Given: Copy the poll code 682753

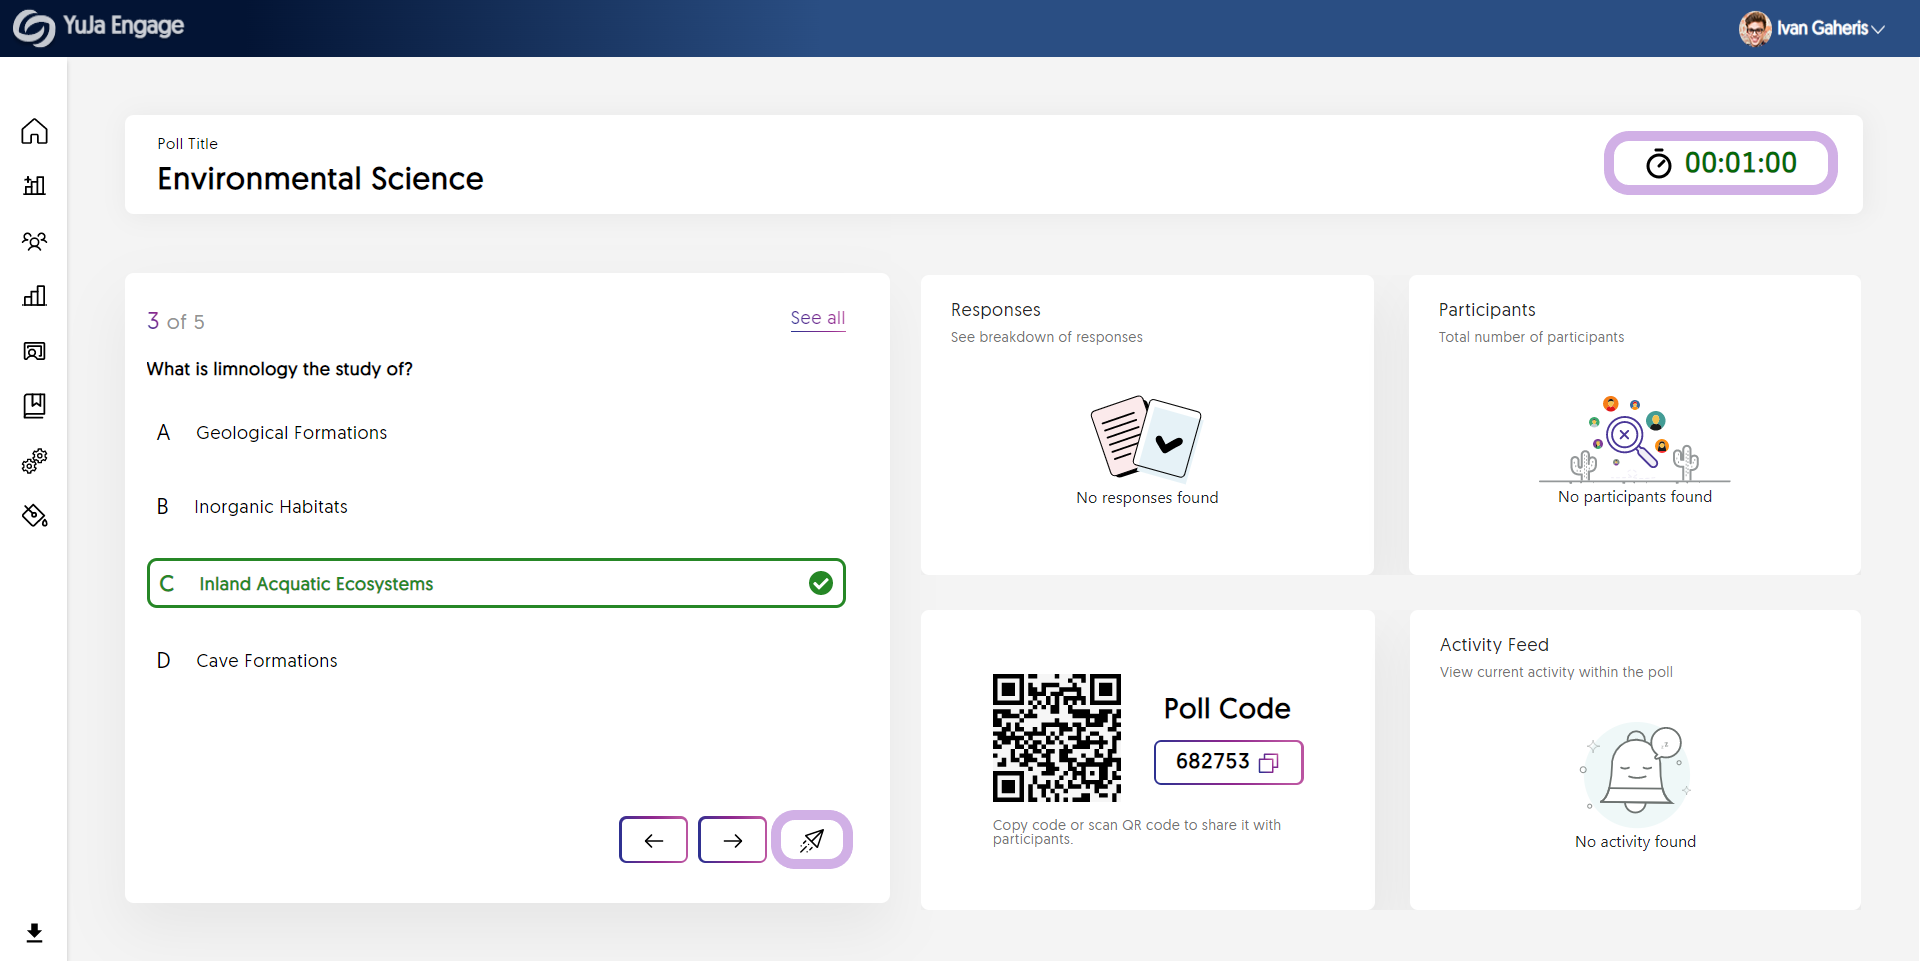Looking at the screenshot, I should 1268,763.
